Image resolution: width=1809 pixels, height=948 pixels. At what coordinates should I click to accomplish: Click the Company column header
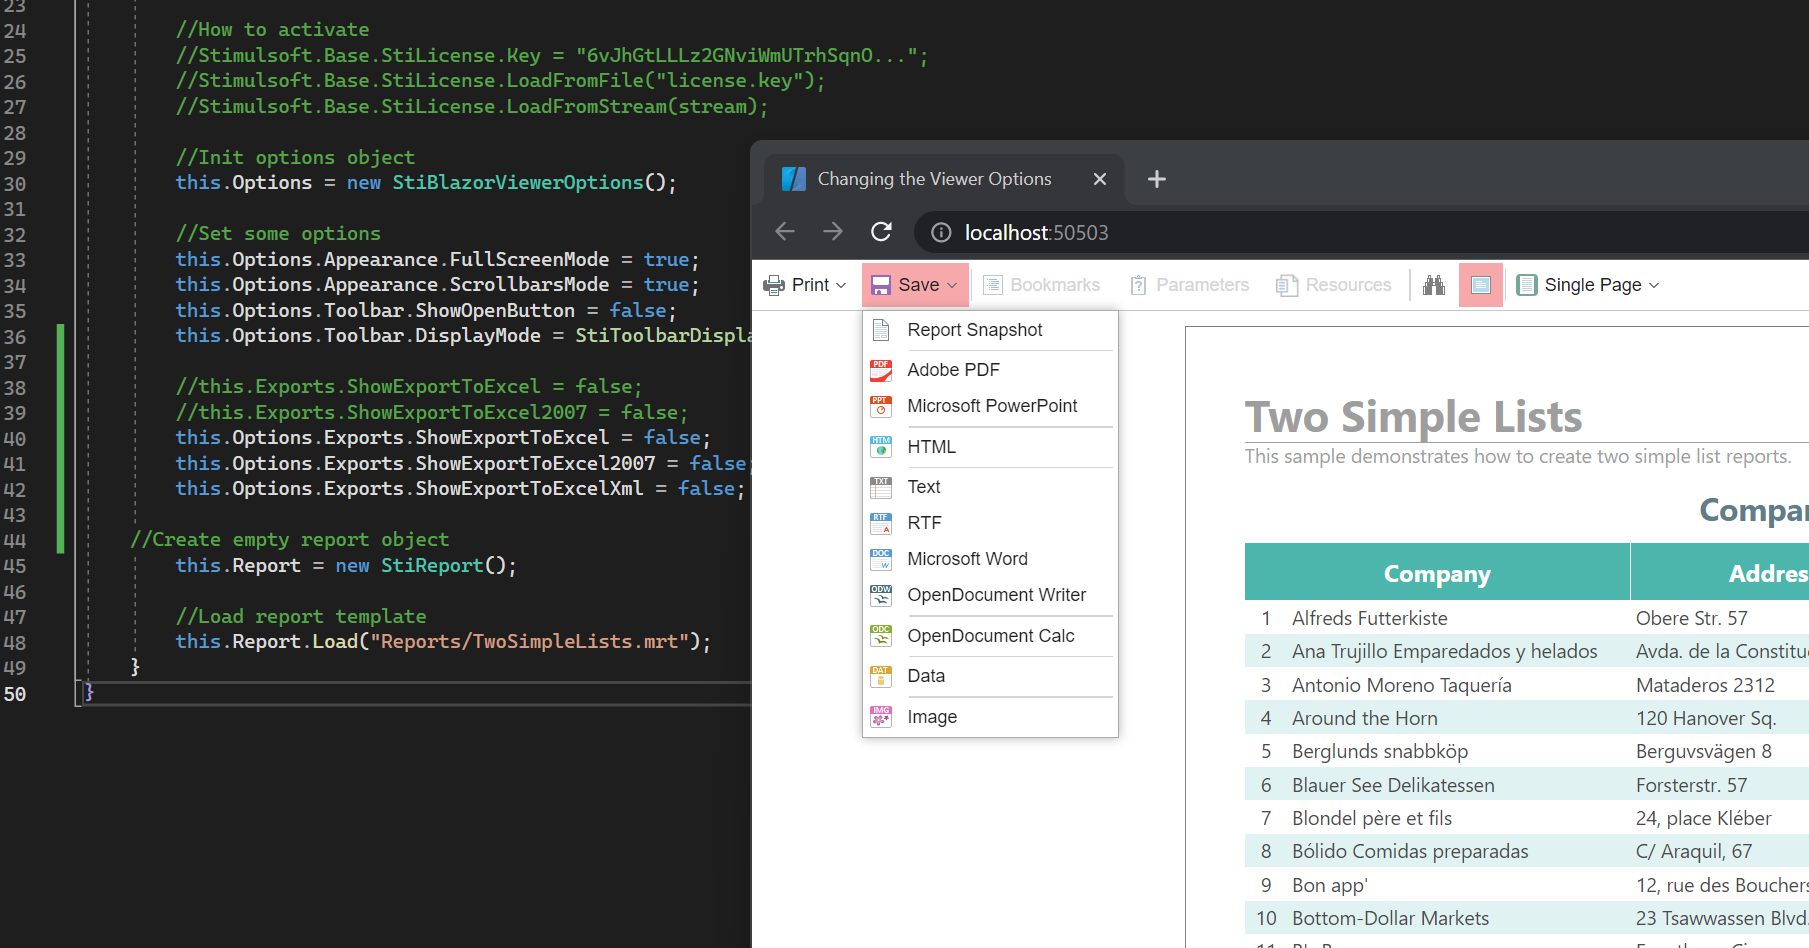click(1437, 574)
